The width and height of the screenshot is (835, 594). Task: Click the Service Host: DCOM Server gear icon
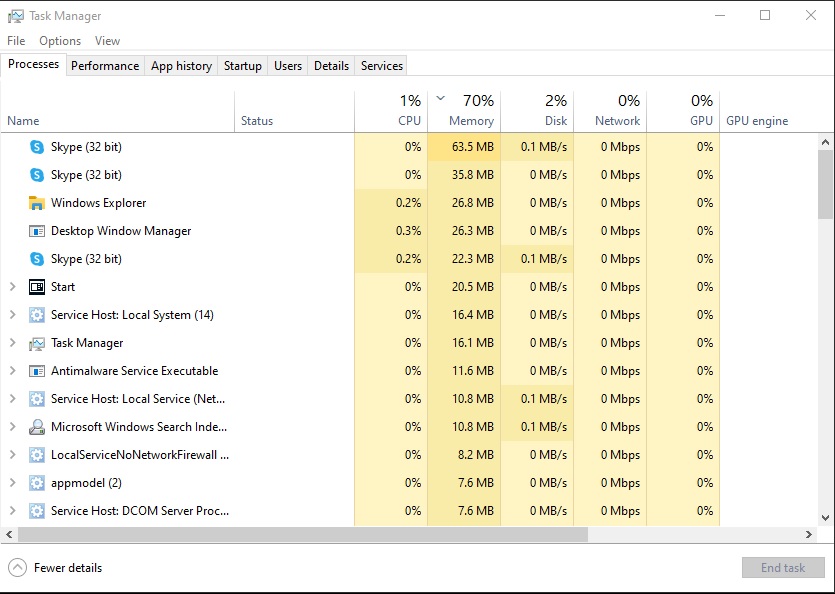37,511
